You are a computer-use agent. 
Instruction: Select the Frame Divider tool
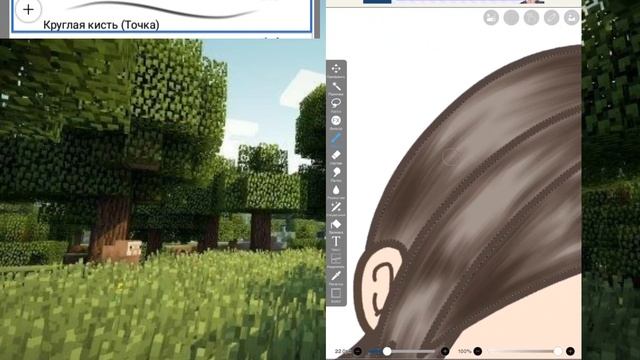pyautogui.click(x=336, y=259)
